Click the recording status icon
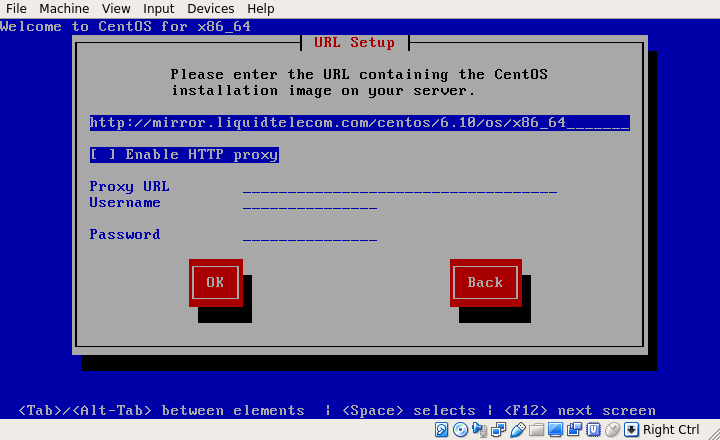The width and height of the screenshot is (720, 440). 574,430
